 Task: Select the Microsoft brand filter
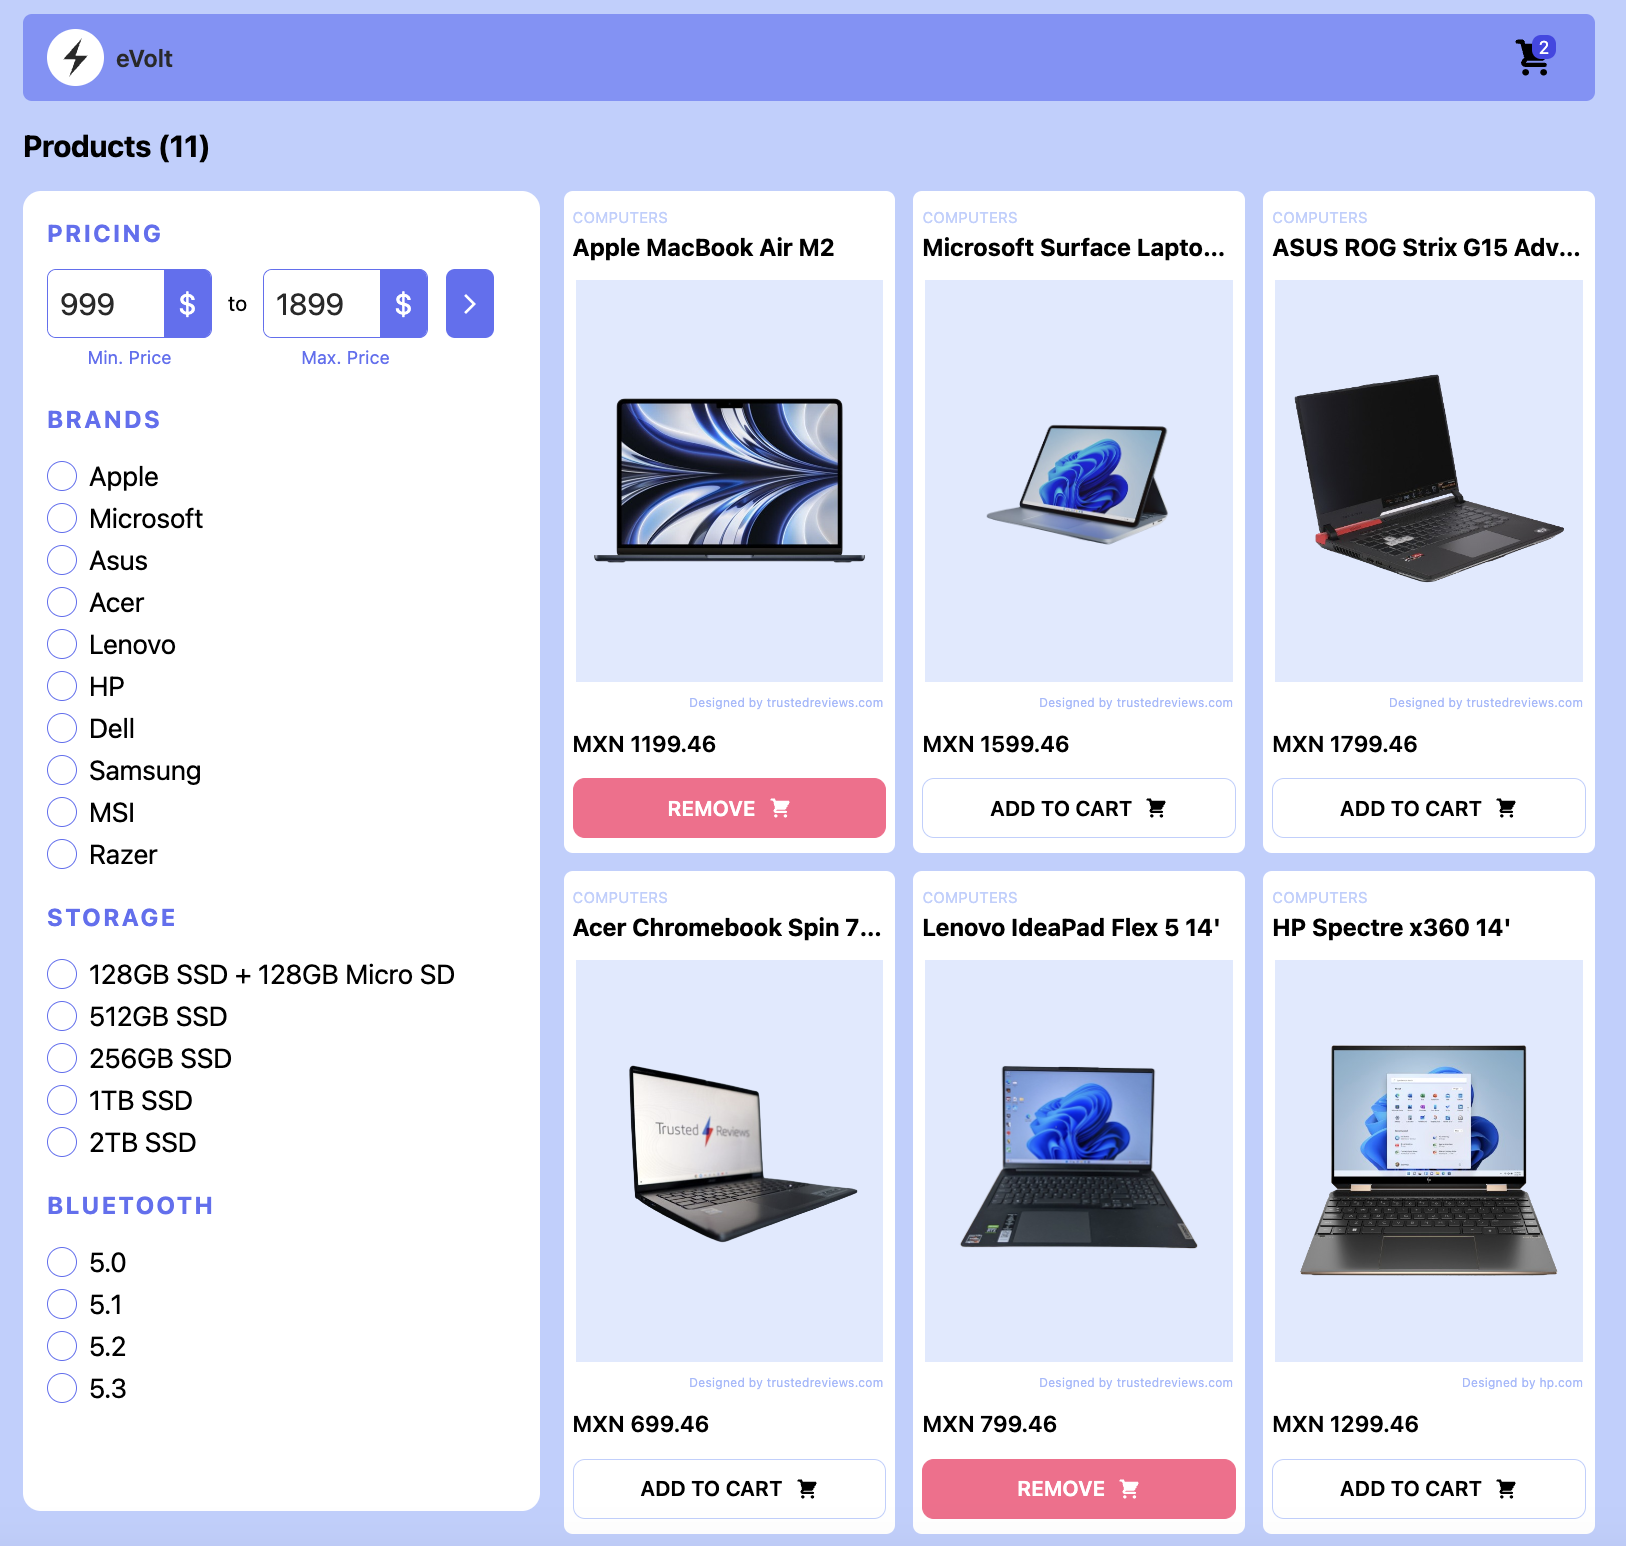click(x=62, y=518)
